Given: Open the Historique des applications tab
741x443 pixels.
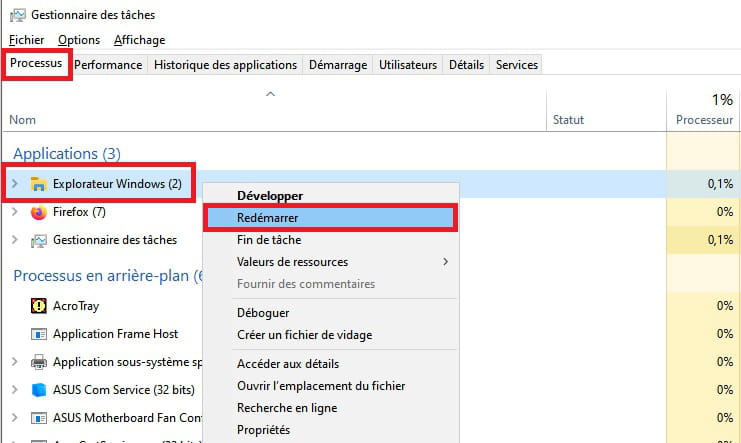Looking at the screenshot, I should [225, 65].
